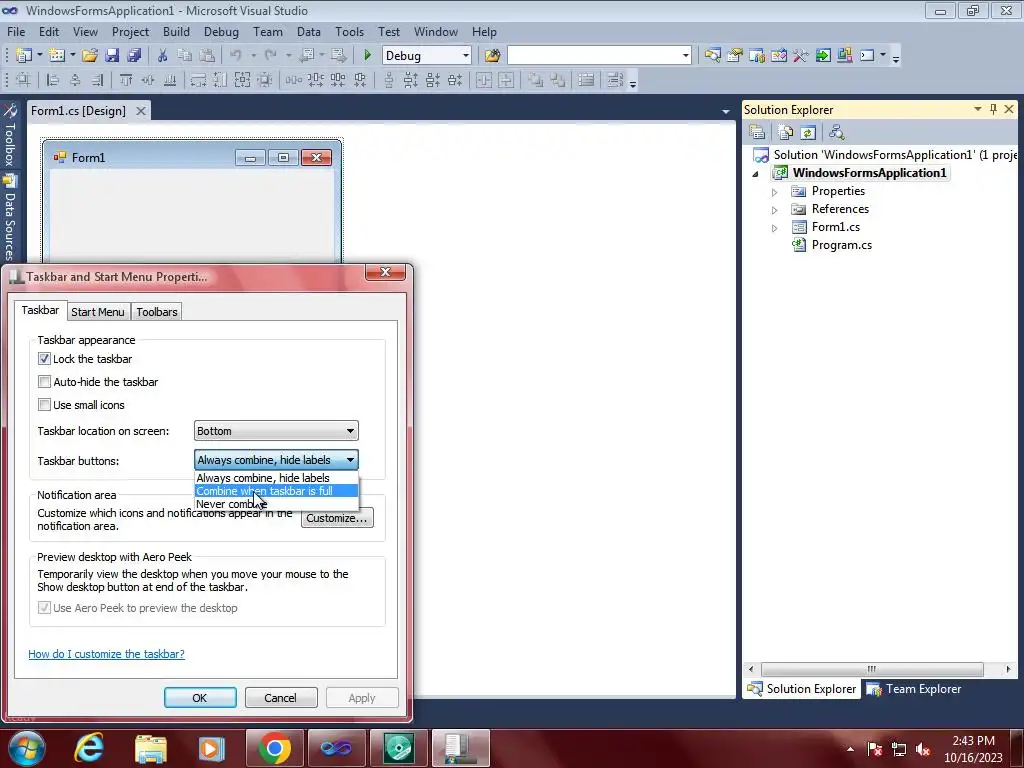
Task: Click the Align to Grid layout icon
Action: (x=24, y=80)
